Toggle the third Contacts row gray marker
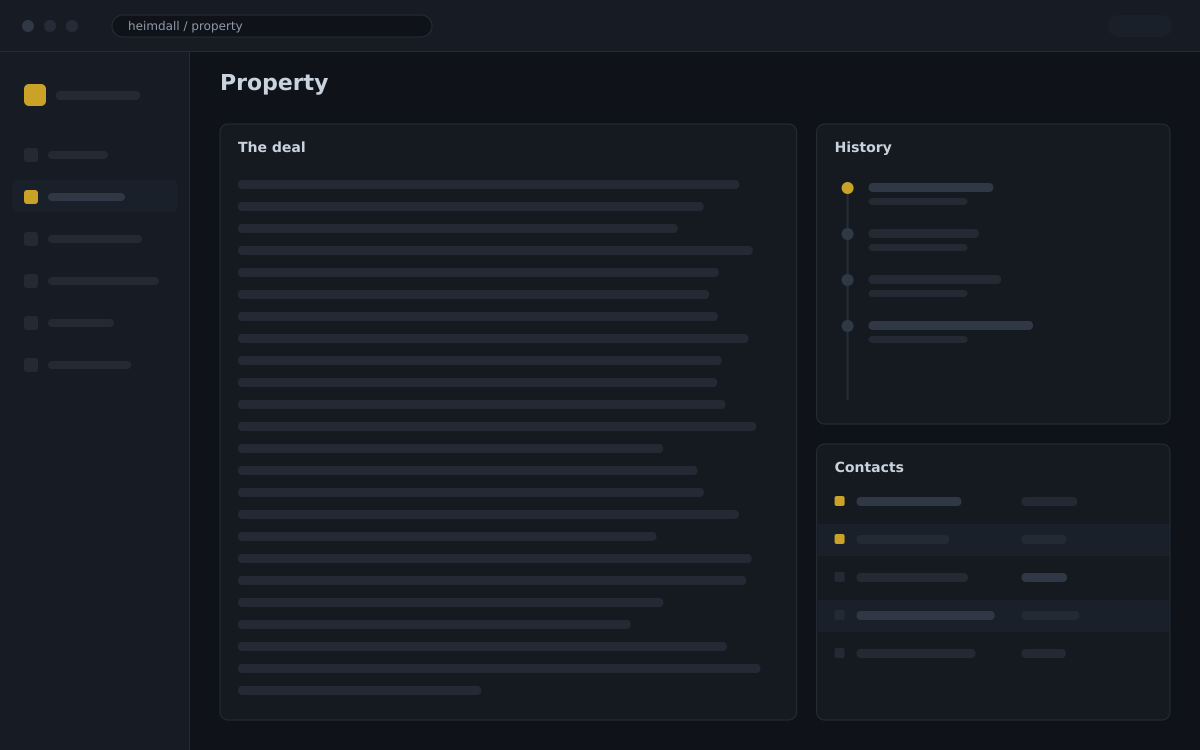Viewport: 1200px width, 750px height. coord(840,577)
